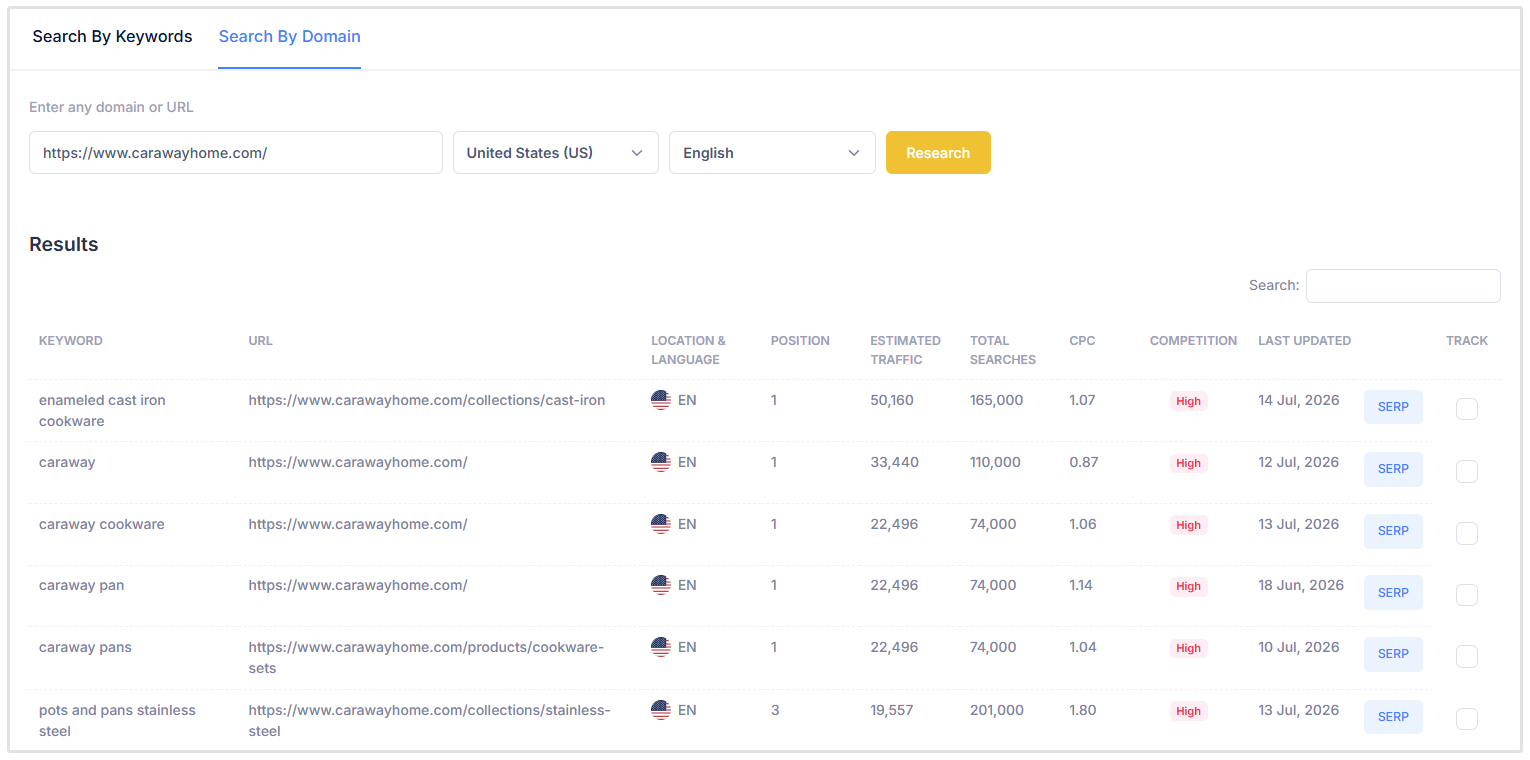The height and width of the screenshot is (760, 1530).
Task: Click last updated date 18 Jun, 2026
Action: (1301, 585)
